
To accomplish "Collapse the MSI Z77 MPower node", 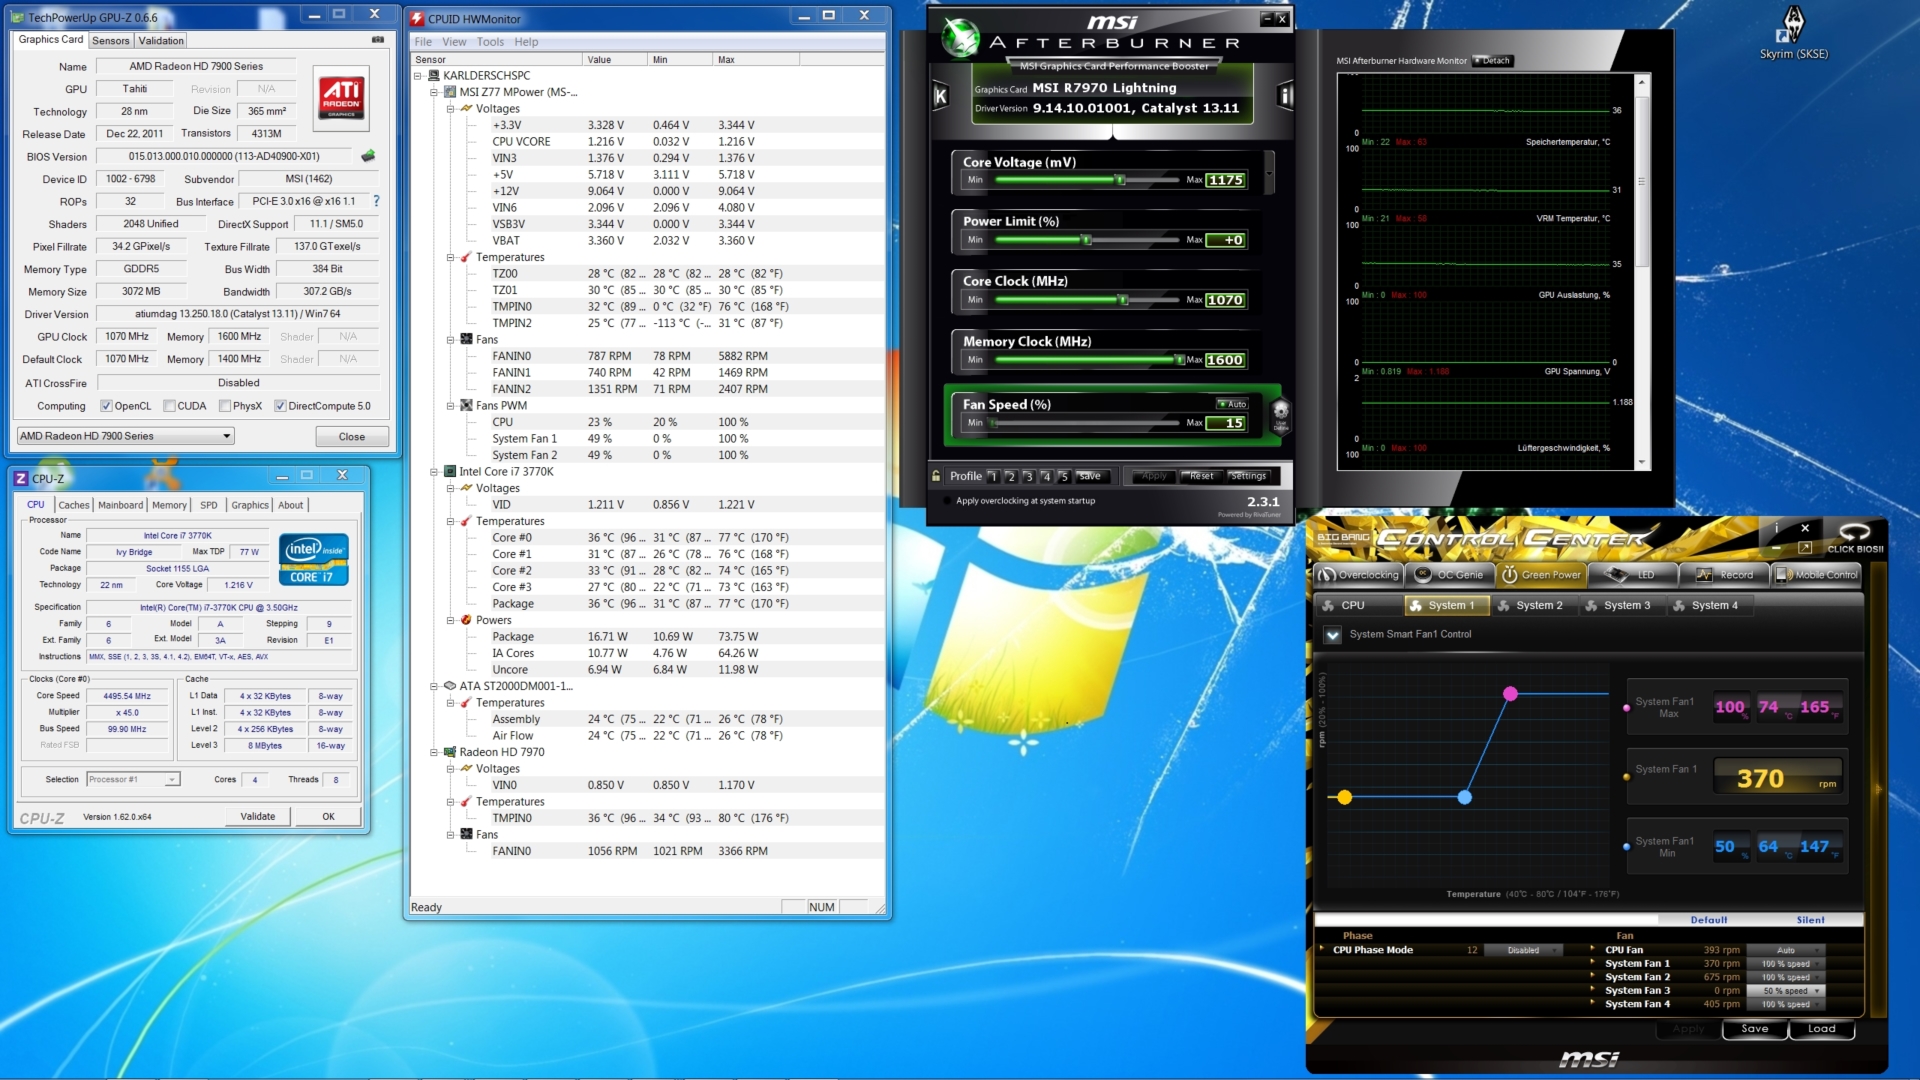I will [x=435, y=92].
